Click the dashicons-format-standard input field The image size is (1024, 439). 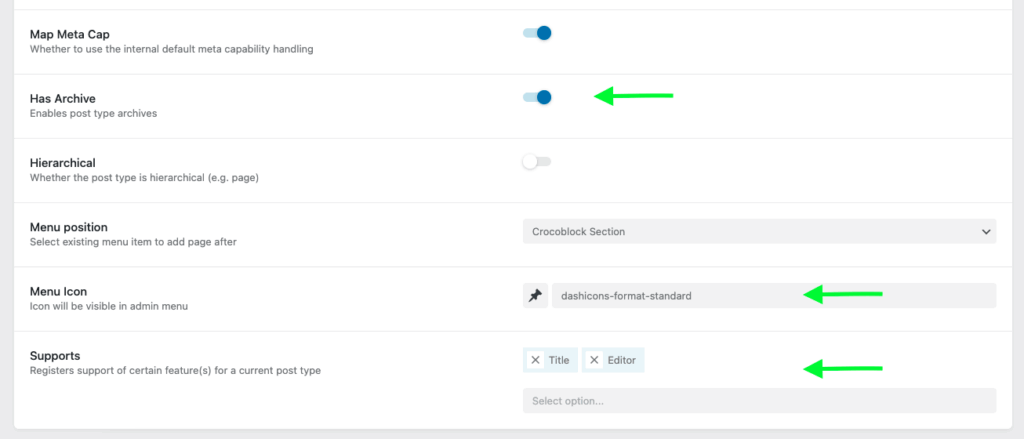680,296
